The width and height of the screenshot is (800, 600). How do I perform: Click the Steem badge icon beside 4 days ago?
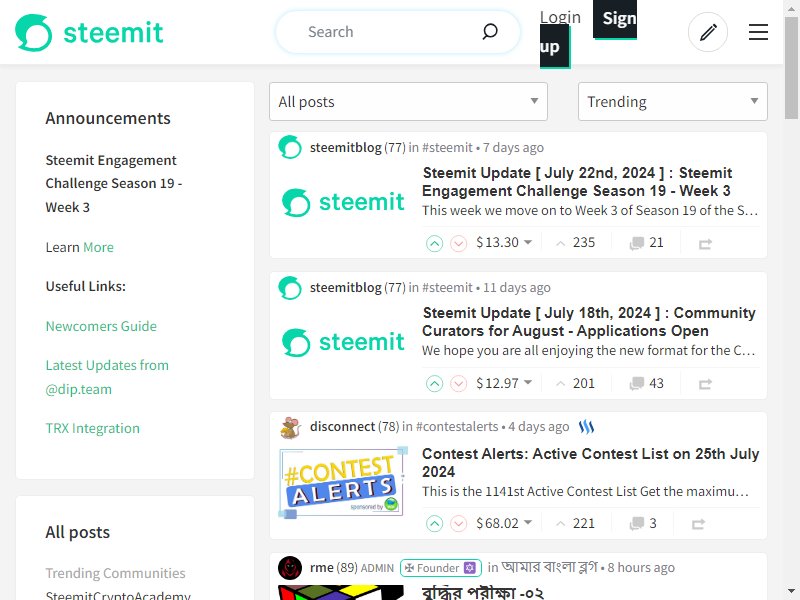[587, 427]
